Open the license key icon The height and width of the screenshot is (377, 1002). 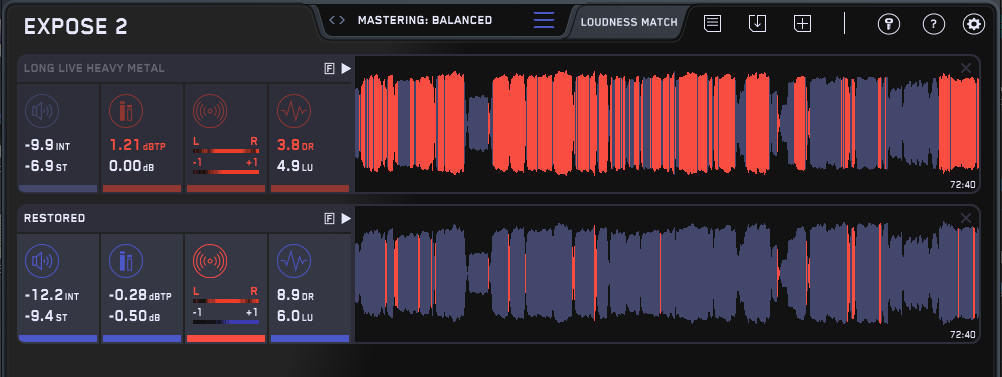click(889, 24)
